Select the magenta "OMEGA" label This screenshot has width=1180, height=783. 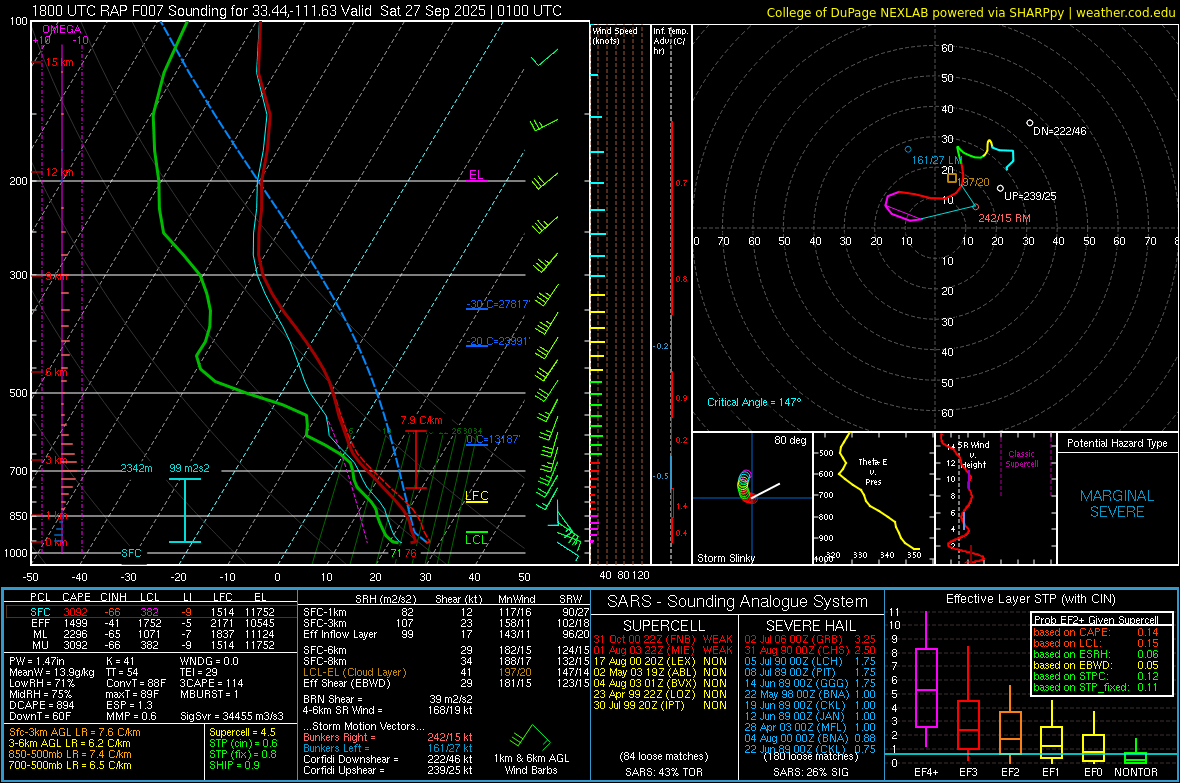(x=62, y=29)
